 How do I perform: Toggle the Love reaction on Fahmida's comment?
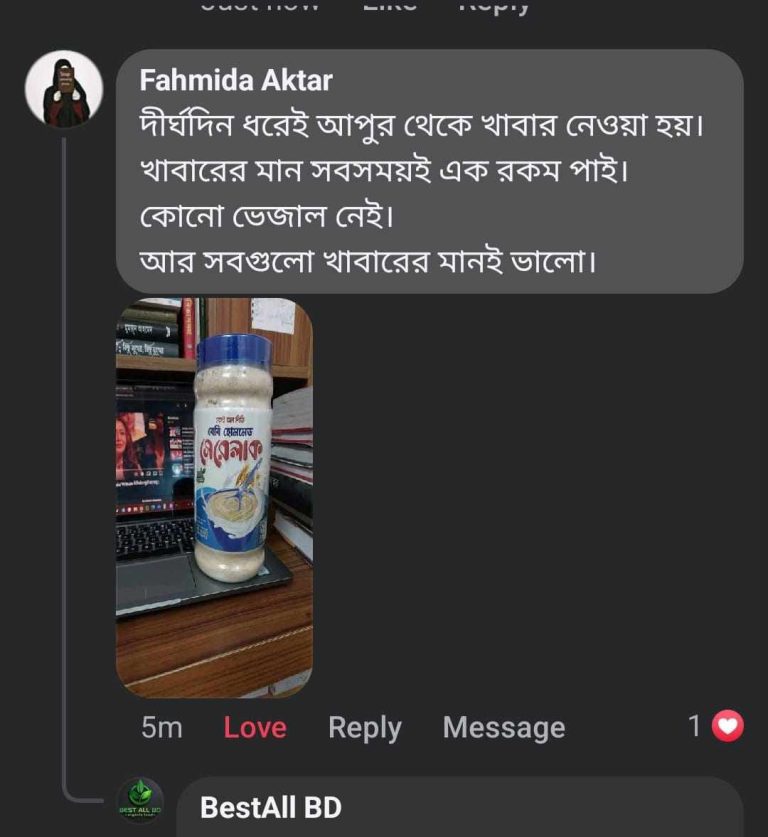(255, 727)
